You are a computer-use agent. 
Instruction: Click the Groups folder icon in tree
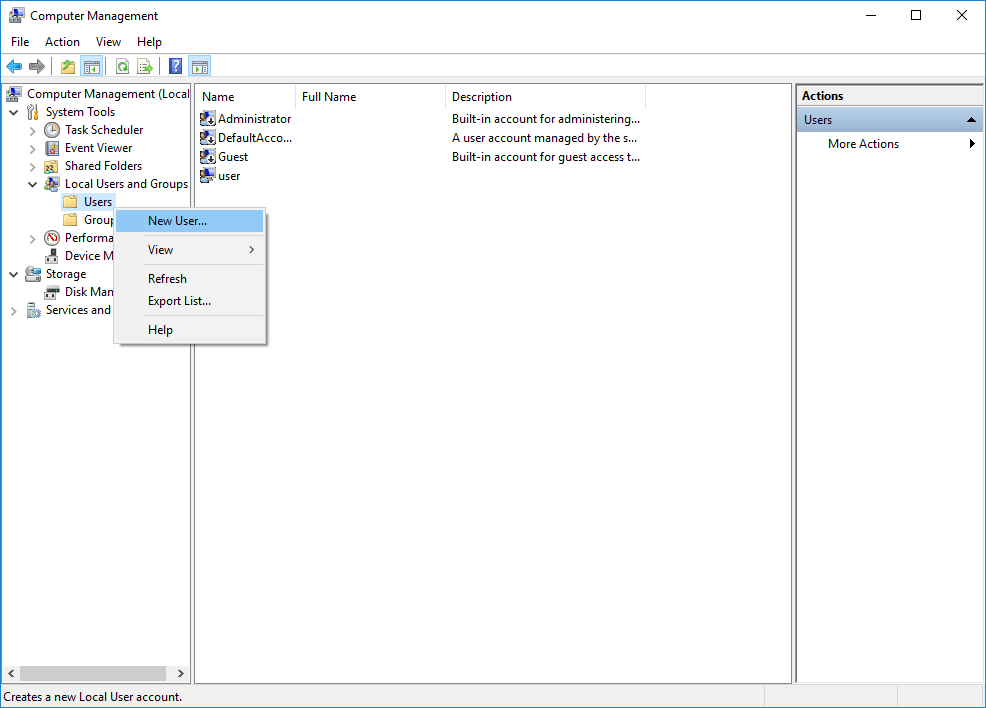pos(70,219)
